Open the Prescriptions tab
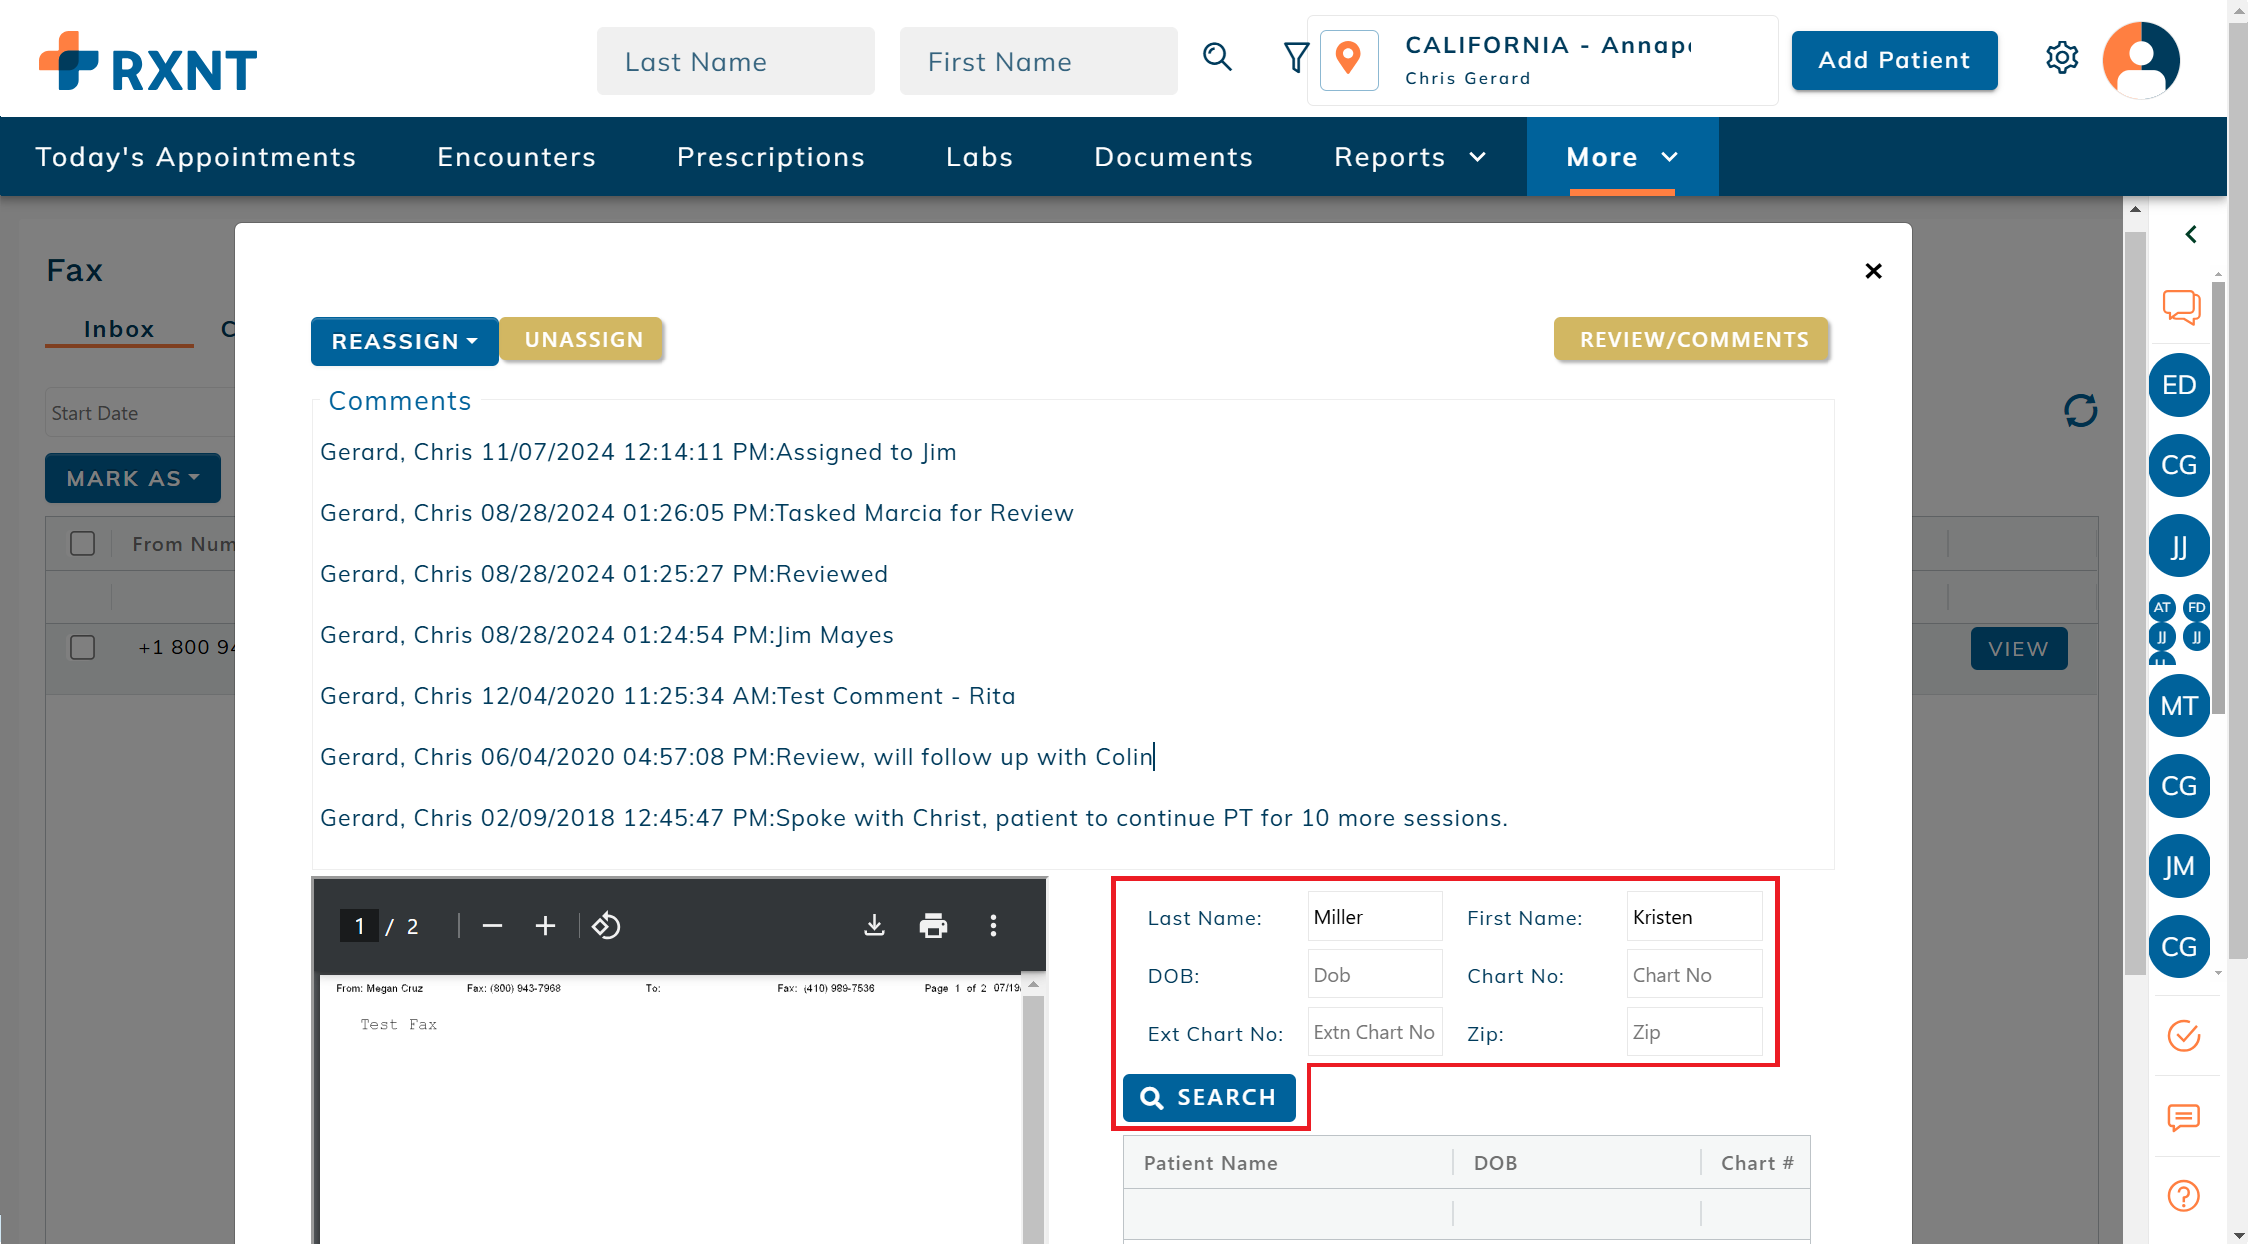Screen dimensions: 2248x1244 770,157
